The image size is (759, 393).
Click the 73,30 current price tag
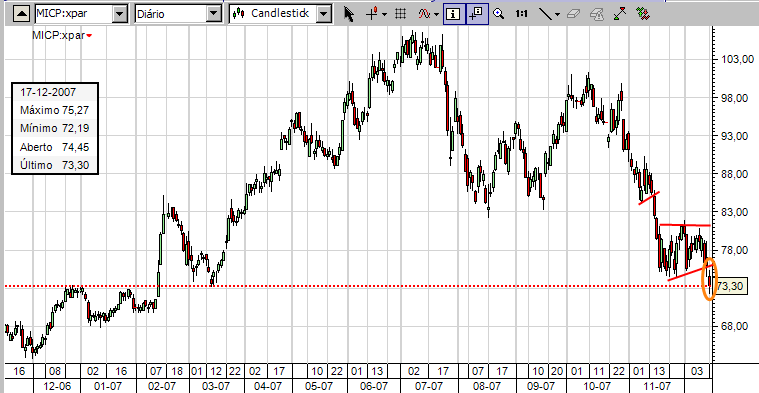tap(729, 287)
